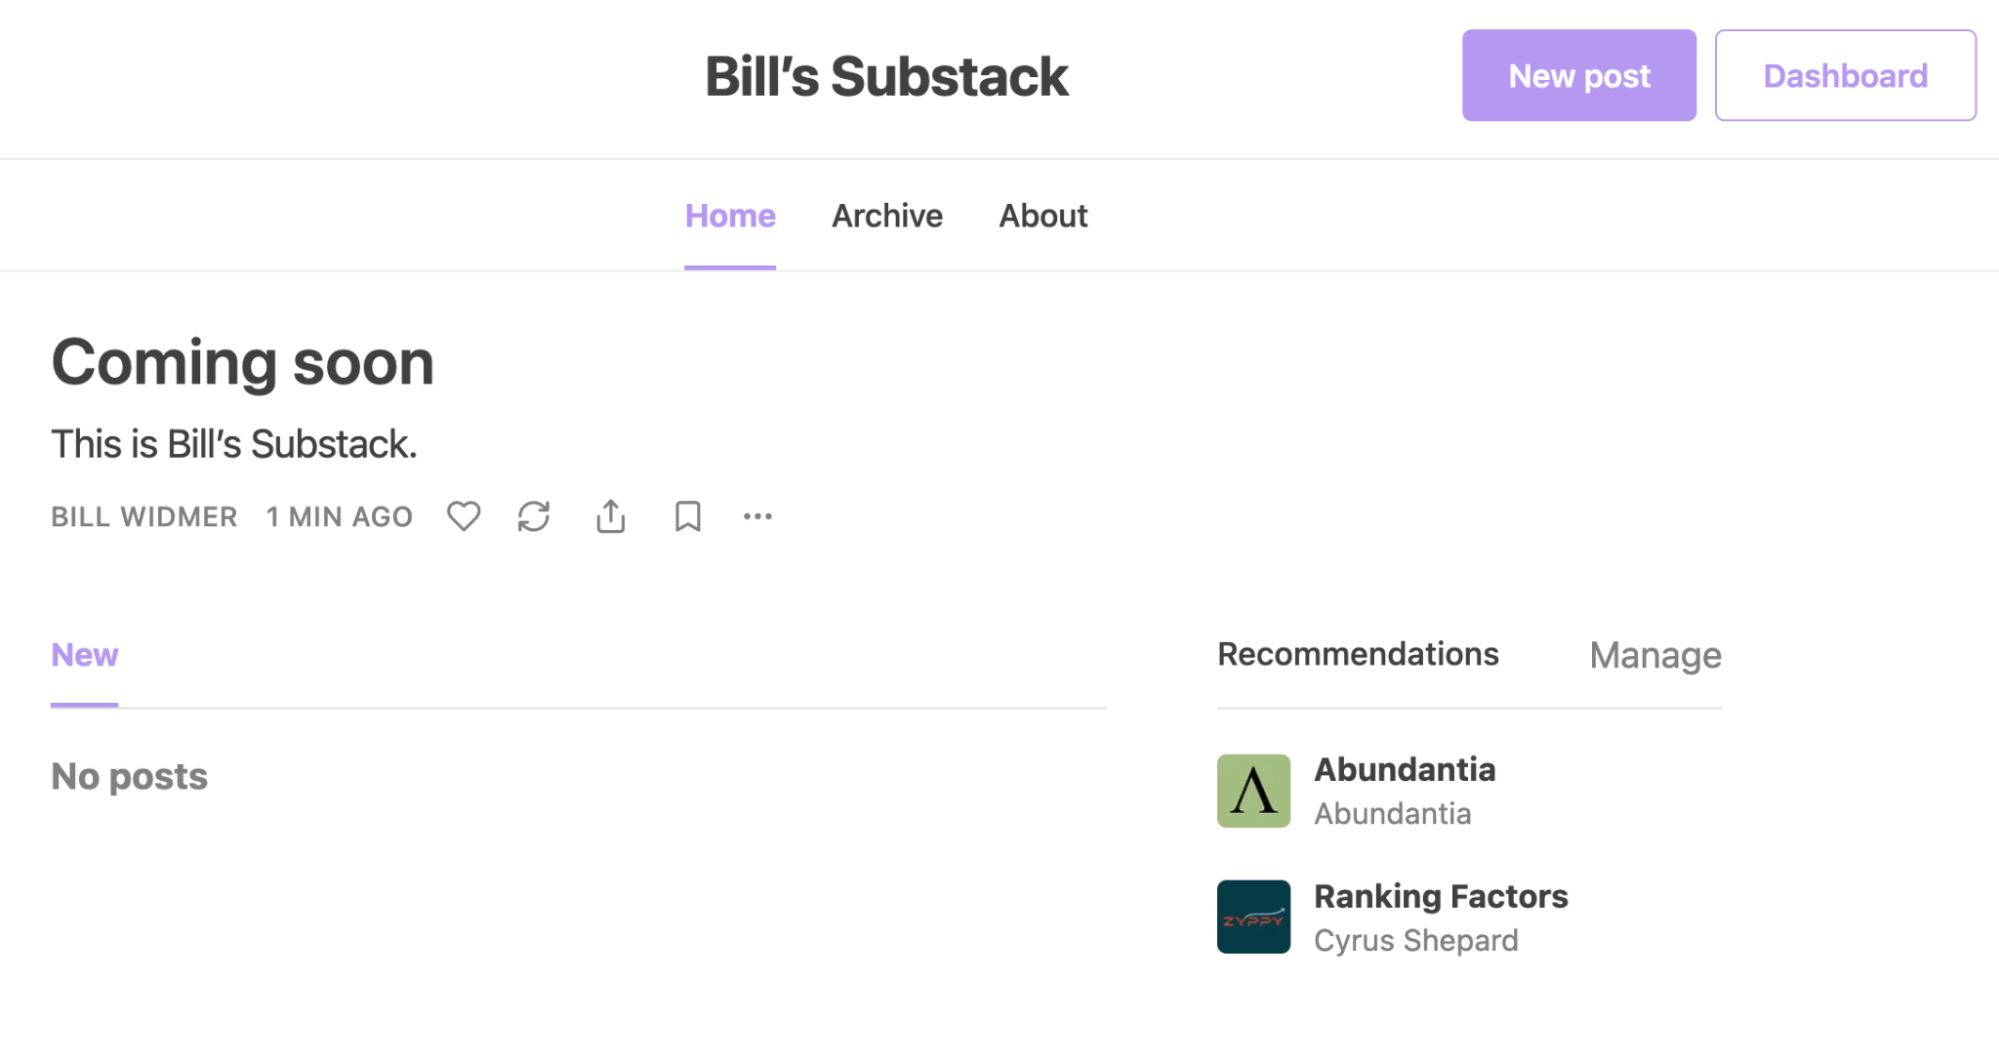Create a New post

1578,75
